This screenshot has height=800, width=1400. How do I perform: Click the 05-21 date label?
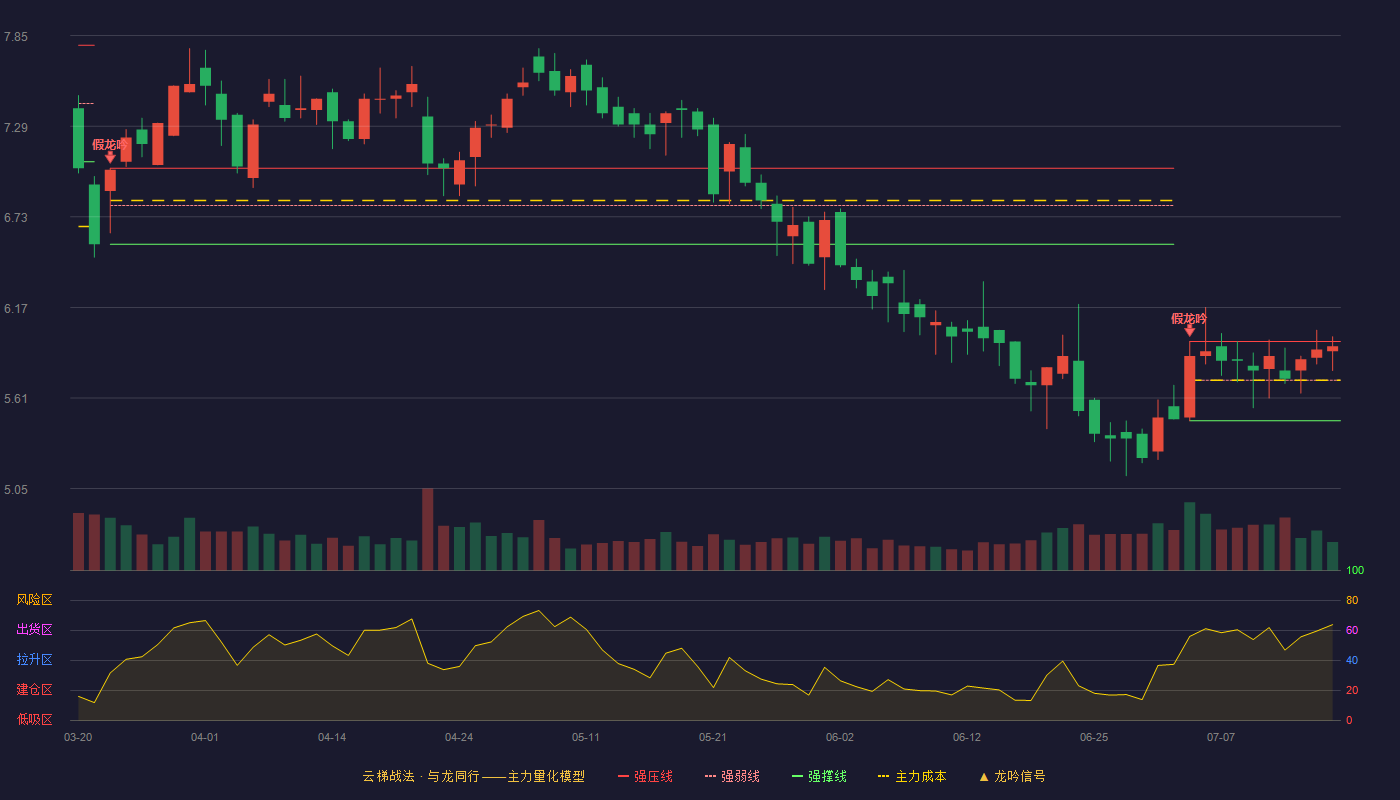[x=713, y=737]
